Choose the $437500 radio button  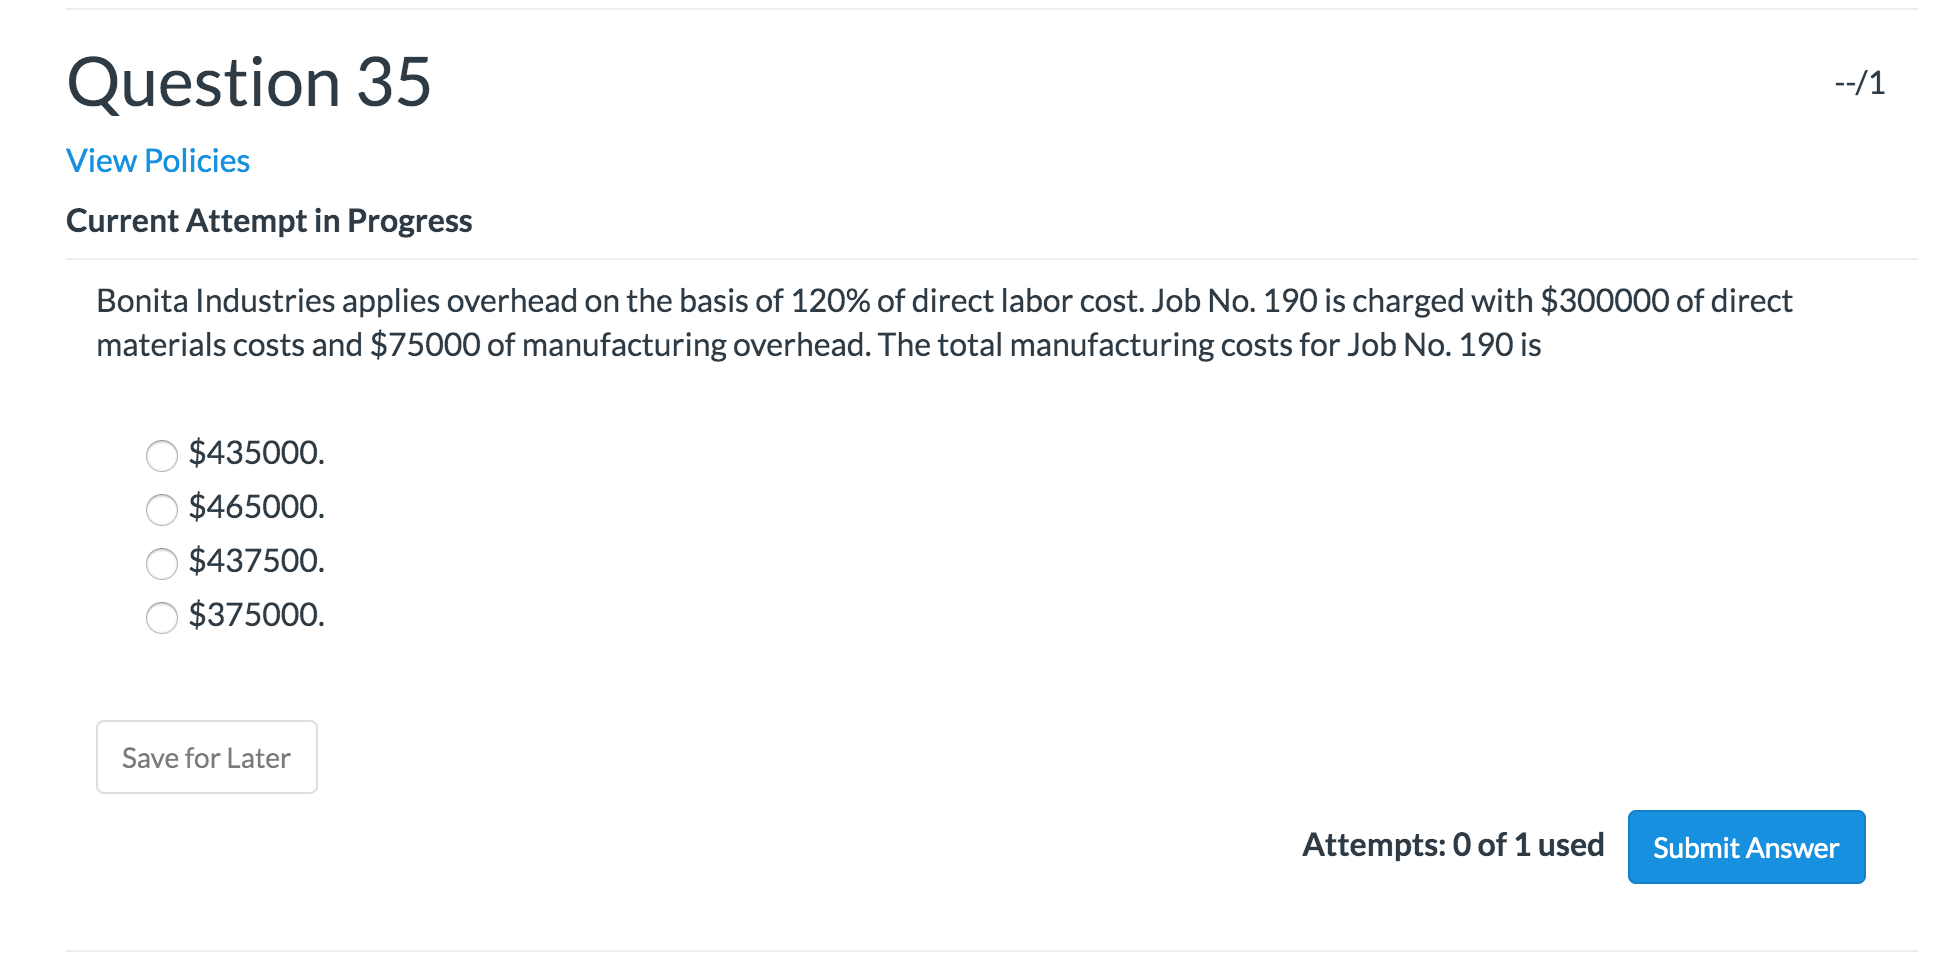click(161, 564)
